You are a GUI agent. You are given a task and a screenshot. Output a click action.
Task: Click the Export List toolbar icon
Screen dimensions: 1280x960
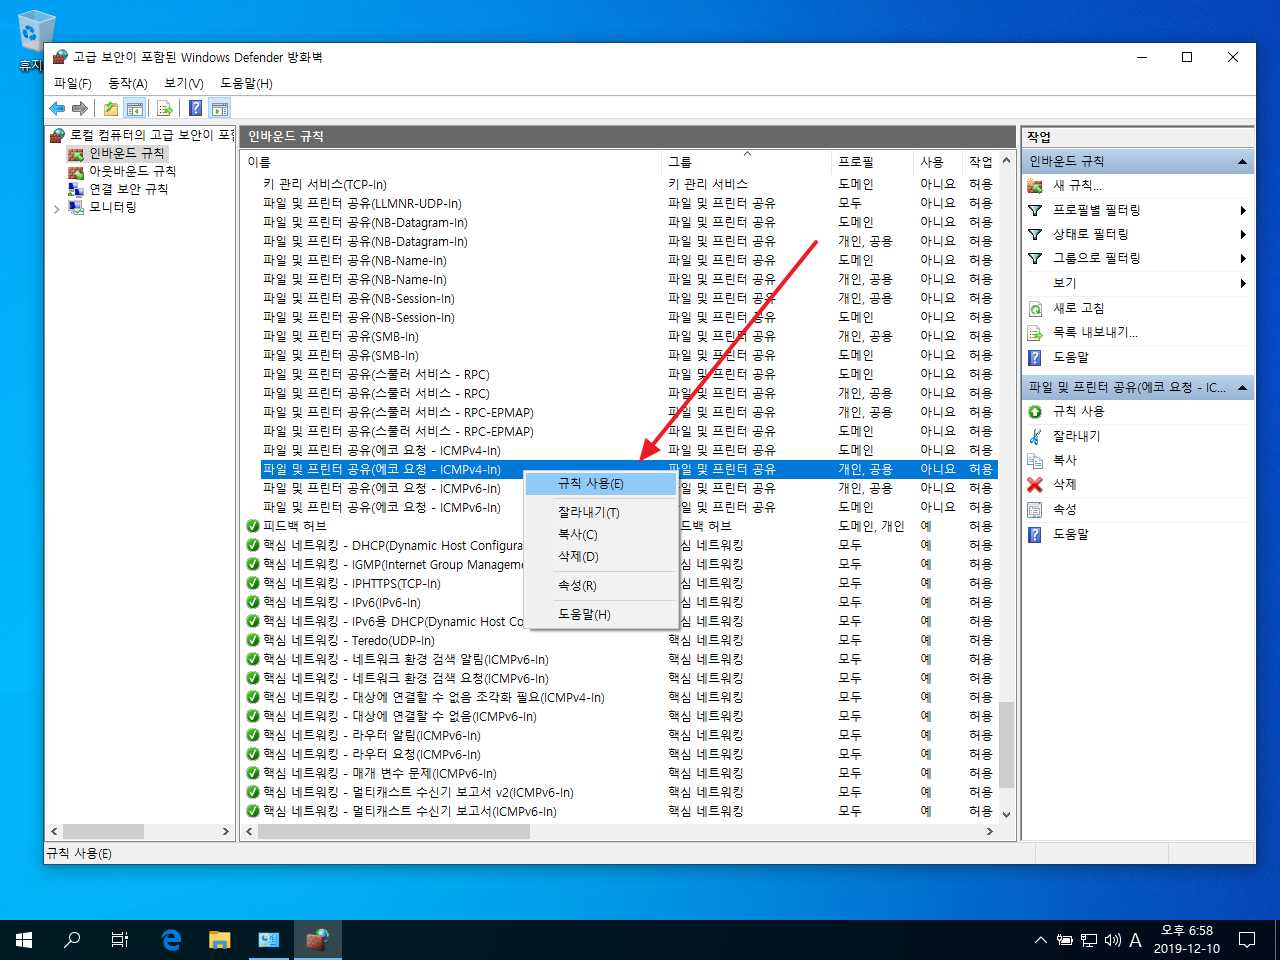pyautogui.click(x=165, y=108)
